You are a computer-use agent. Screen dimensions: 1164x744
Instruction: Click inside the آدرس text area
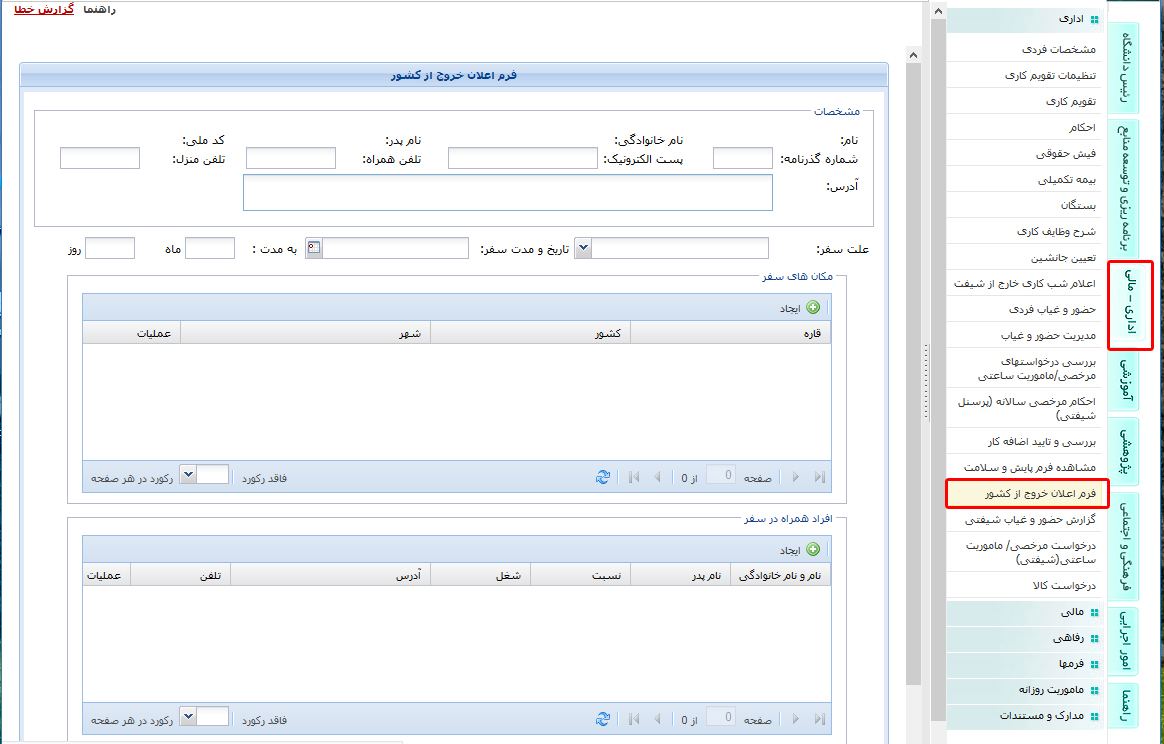508,192
